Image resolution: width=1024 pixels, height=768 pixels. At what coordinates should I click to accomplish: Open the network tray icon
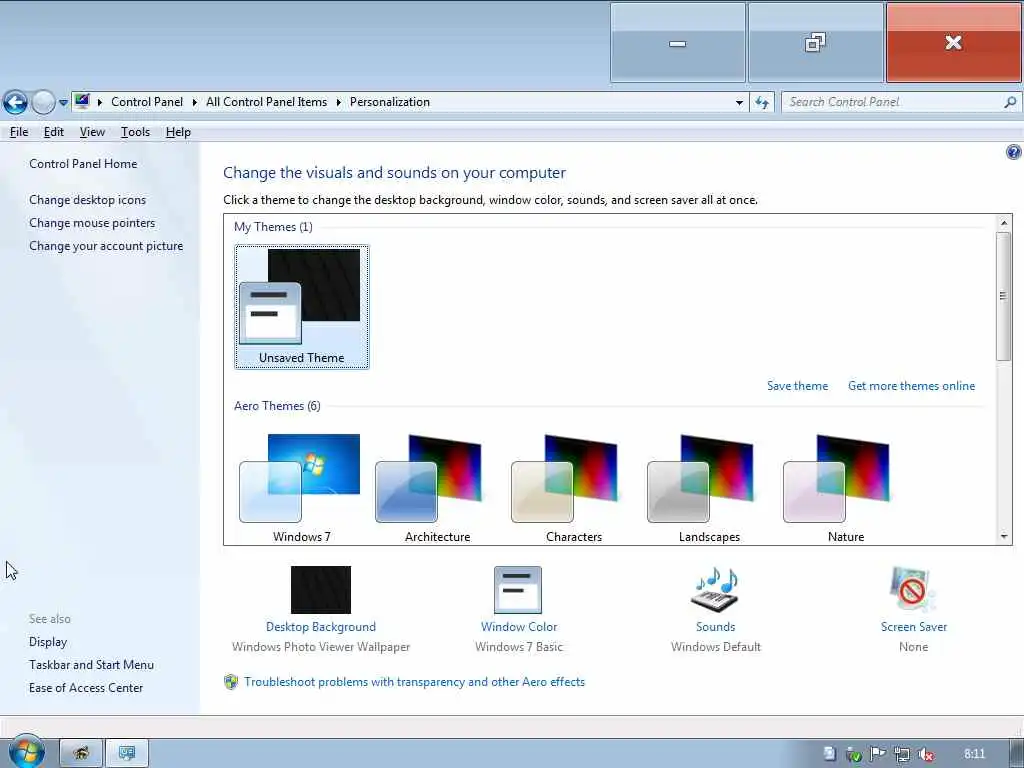coord(901,755)
